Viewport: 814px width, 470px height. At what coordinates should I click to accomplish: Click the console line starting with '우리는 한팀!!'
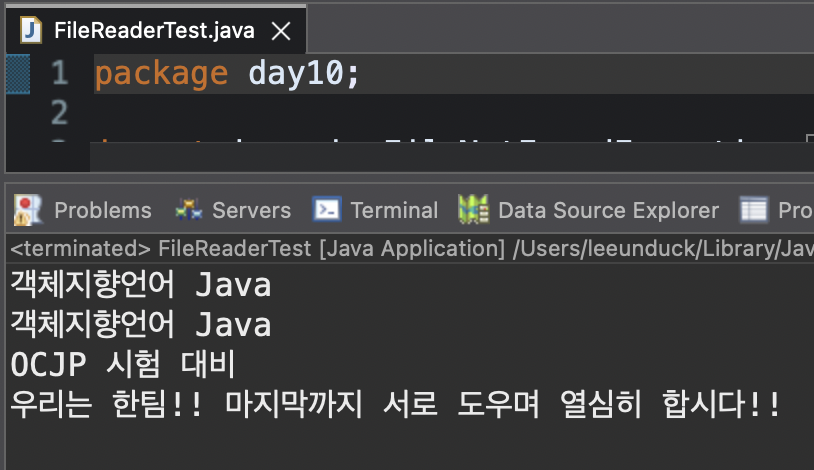coord(395,404)
